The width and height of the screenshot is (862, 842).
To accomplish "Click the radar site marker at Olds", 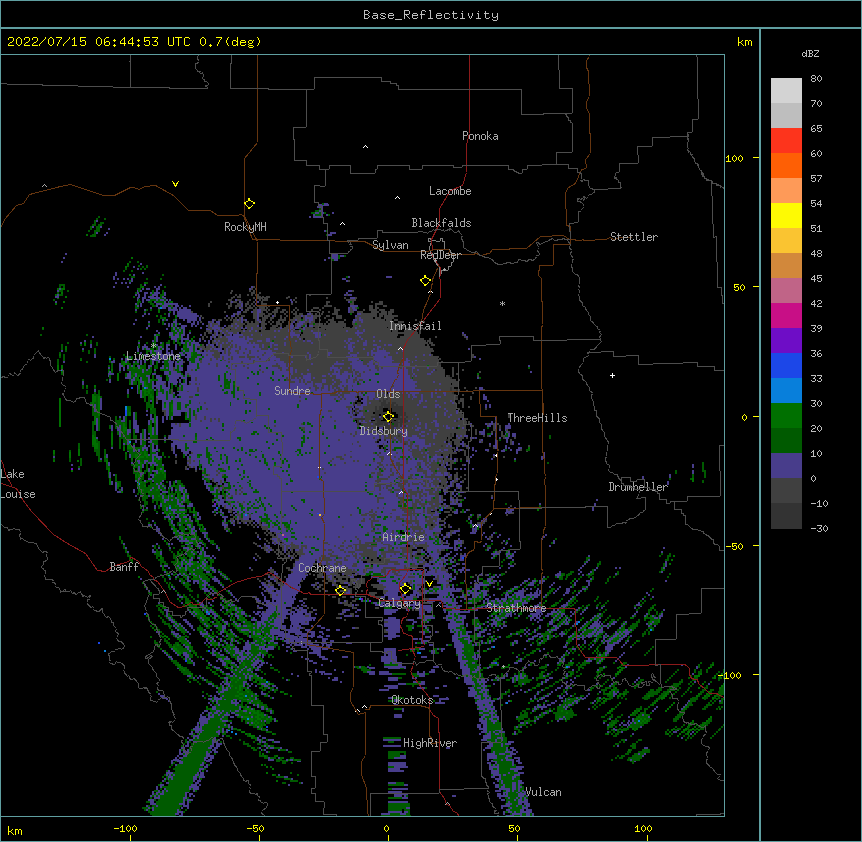I will (388, 416).
